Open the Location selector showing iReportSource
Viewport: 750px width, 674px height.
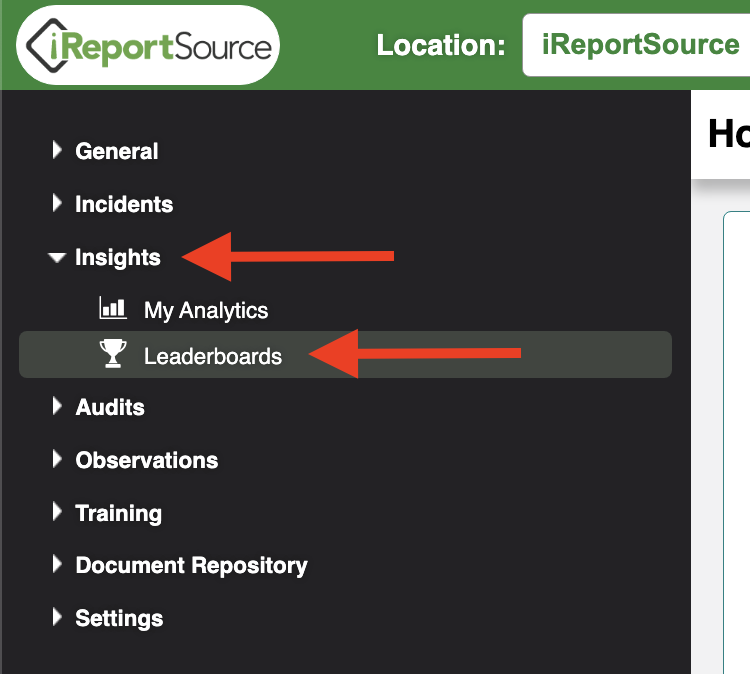(636, 45)
